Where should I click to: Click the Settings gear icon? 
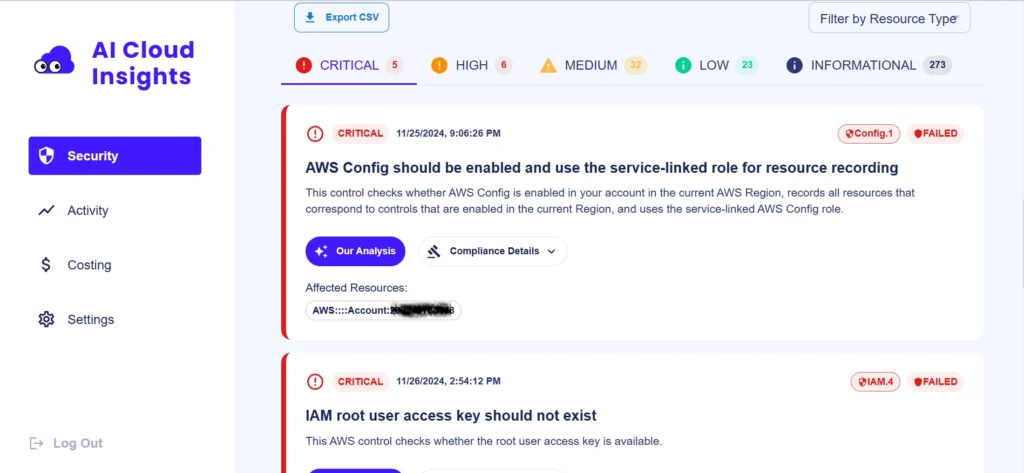click(46, 319)
